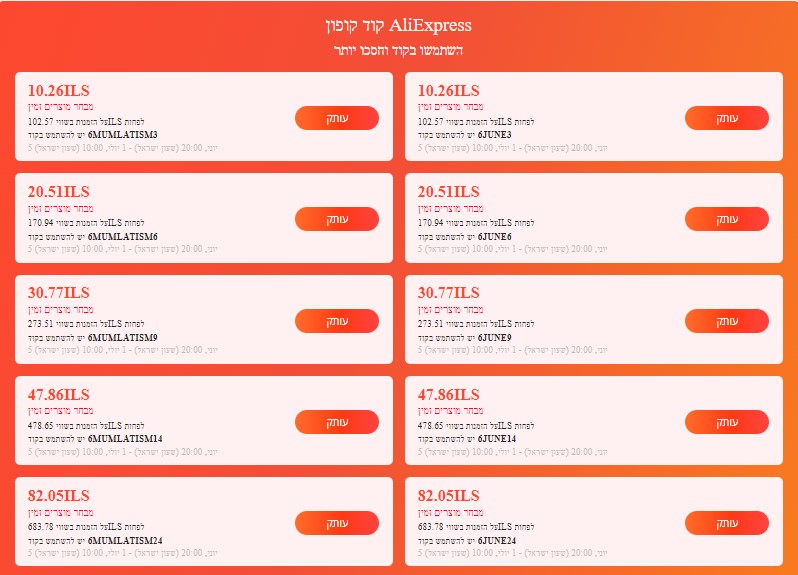The height and width of the screenshot is (575, 798).
Task: Click the 6JUNE14 code text
Action: click(497, 438)
